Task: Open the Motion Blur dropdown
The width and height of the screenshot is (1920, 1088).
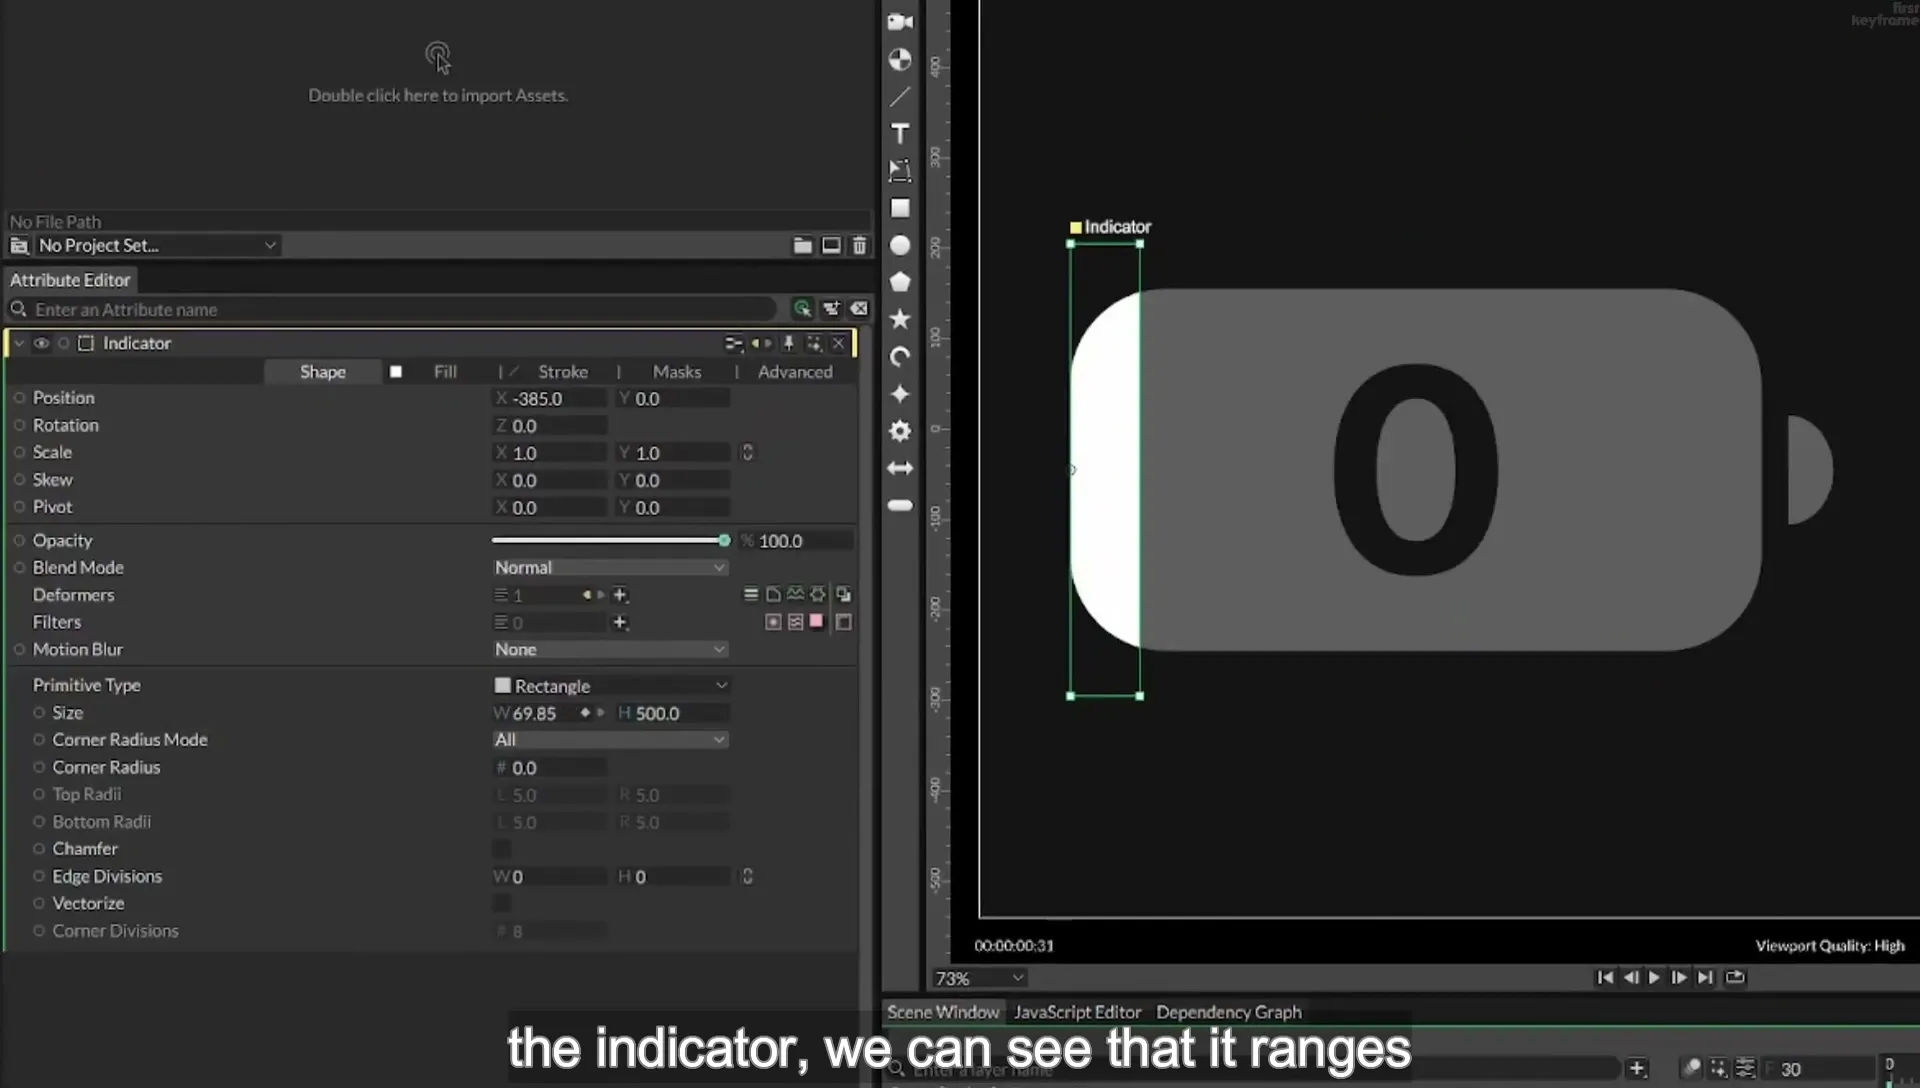Action: point(610,649)
